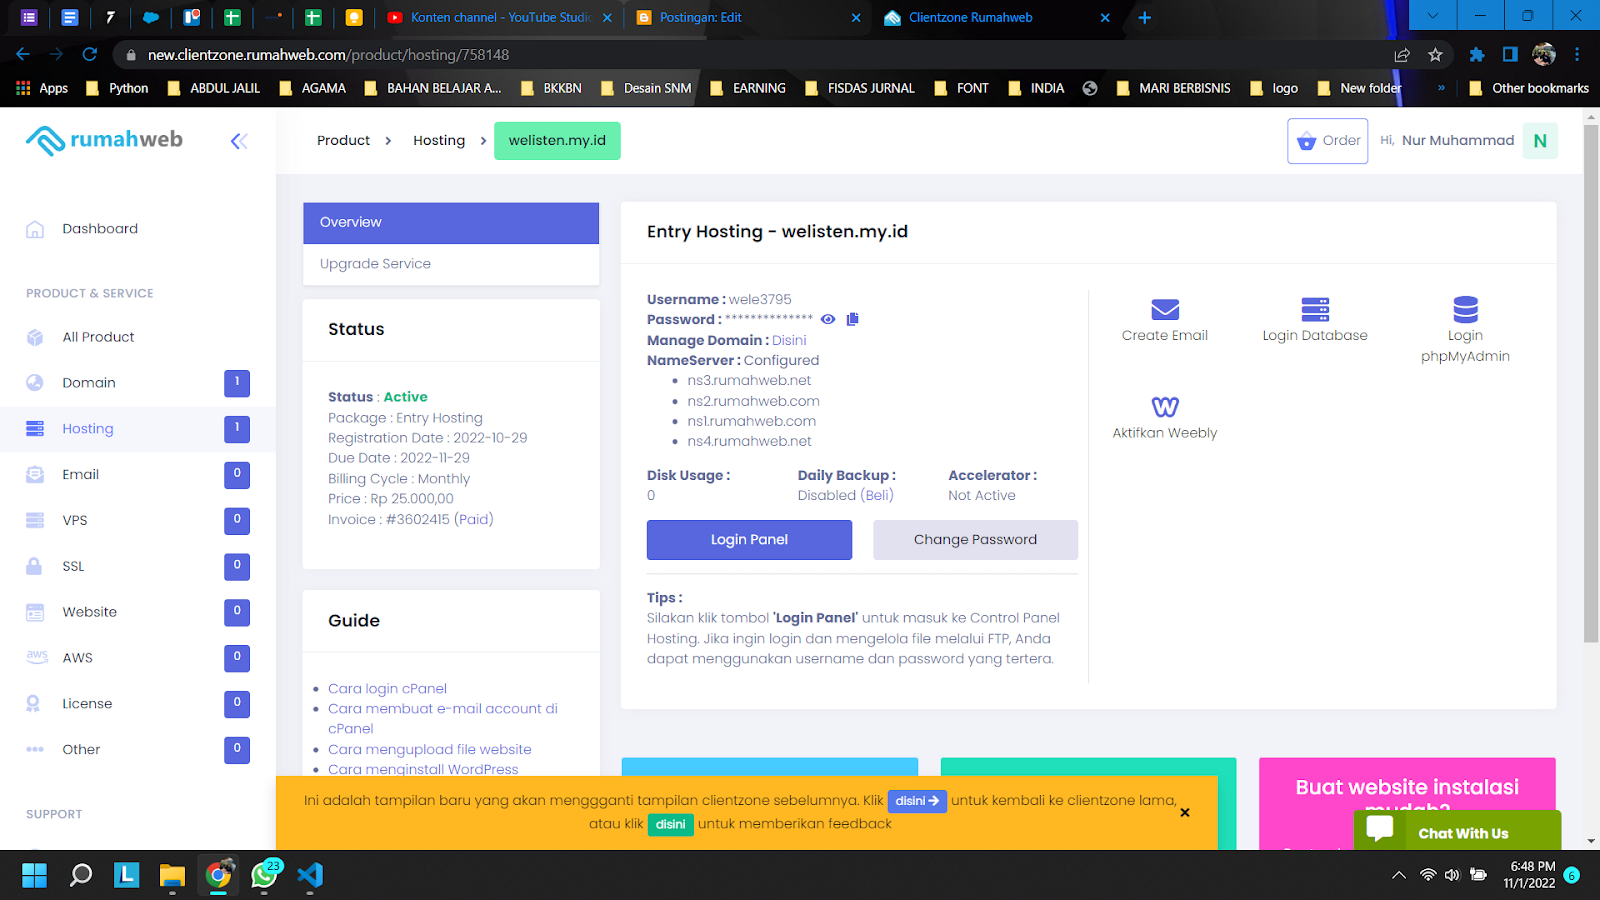Close the yellow notification banner
The image size is (1600, 900).
[x=1185, y=813]
